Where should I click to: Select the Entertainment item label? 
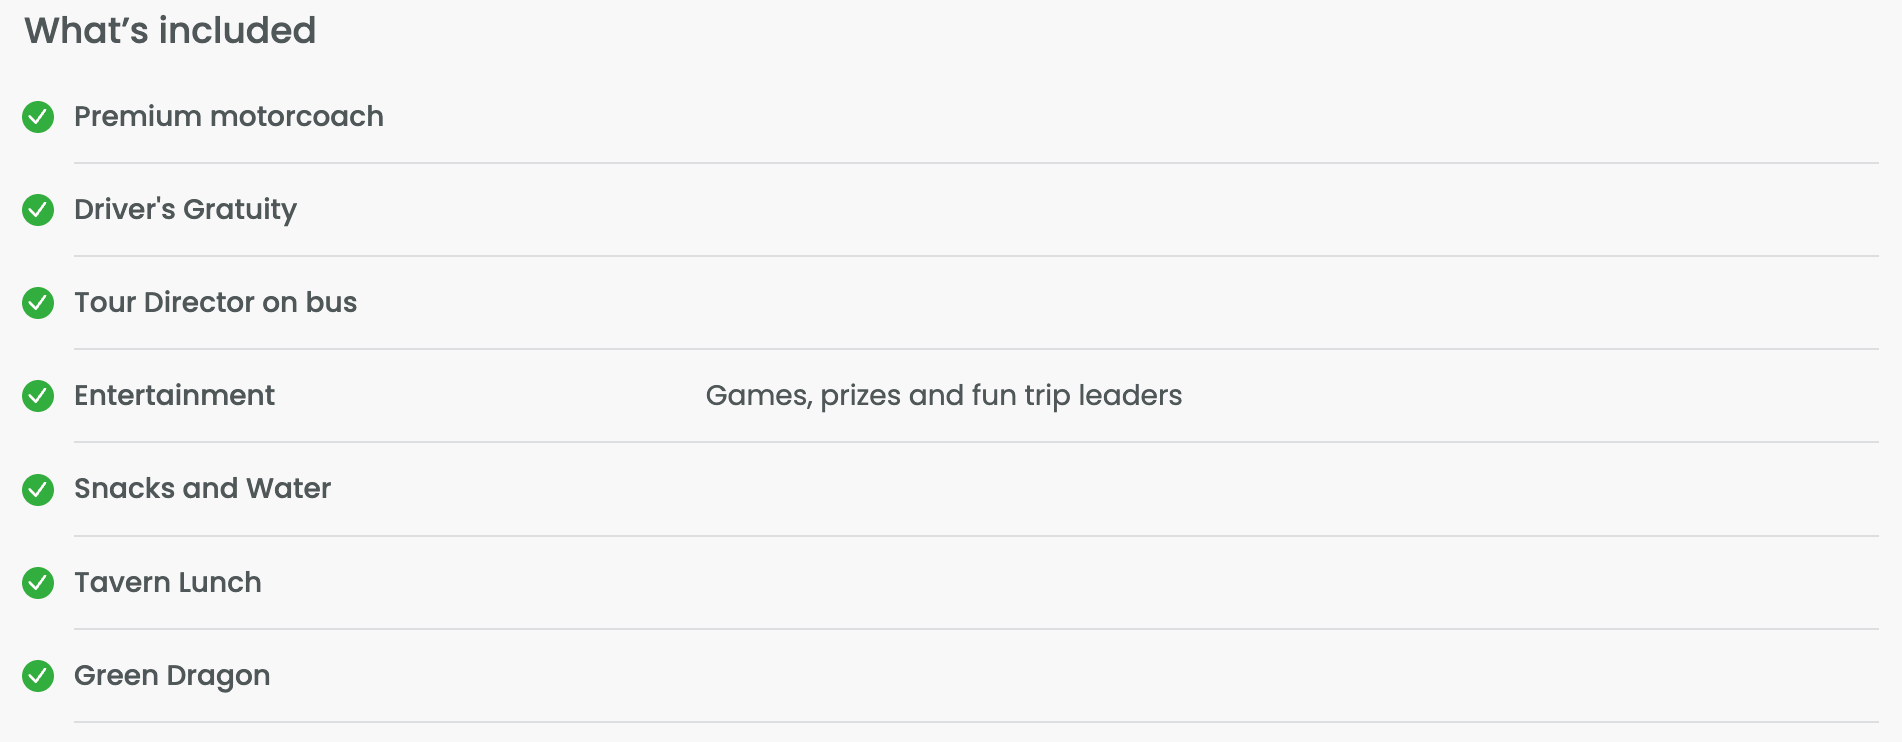tap(175, 396)
